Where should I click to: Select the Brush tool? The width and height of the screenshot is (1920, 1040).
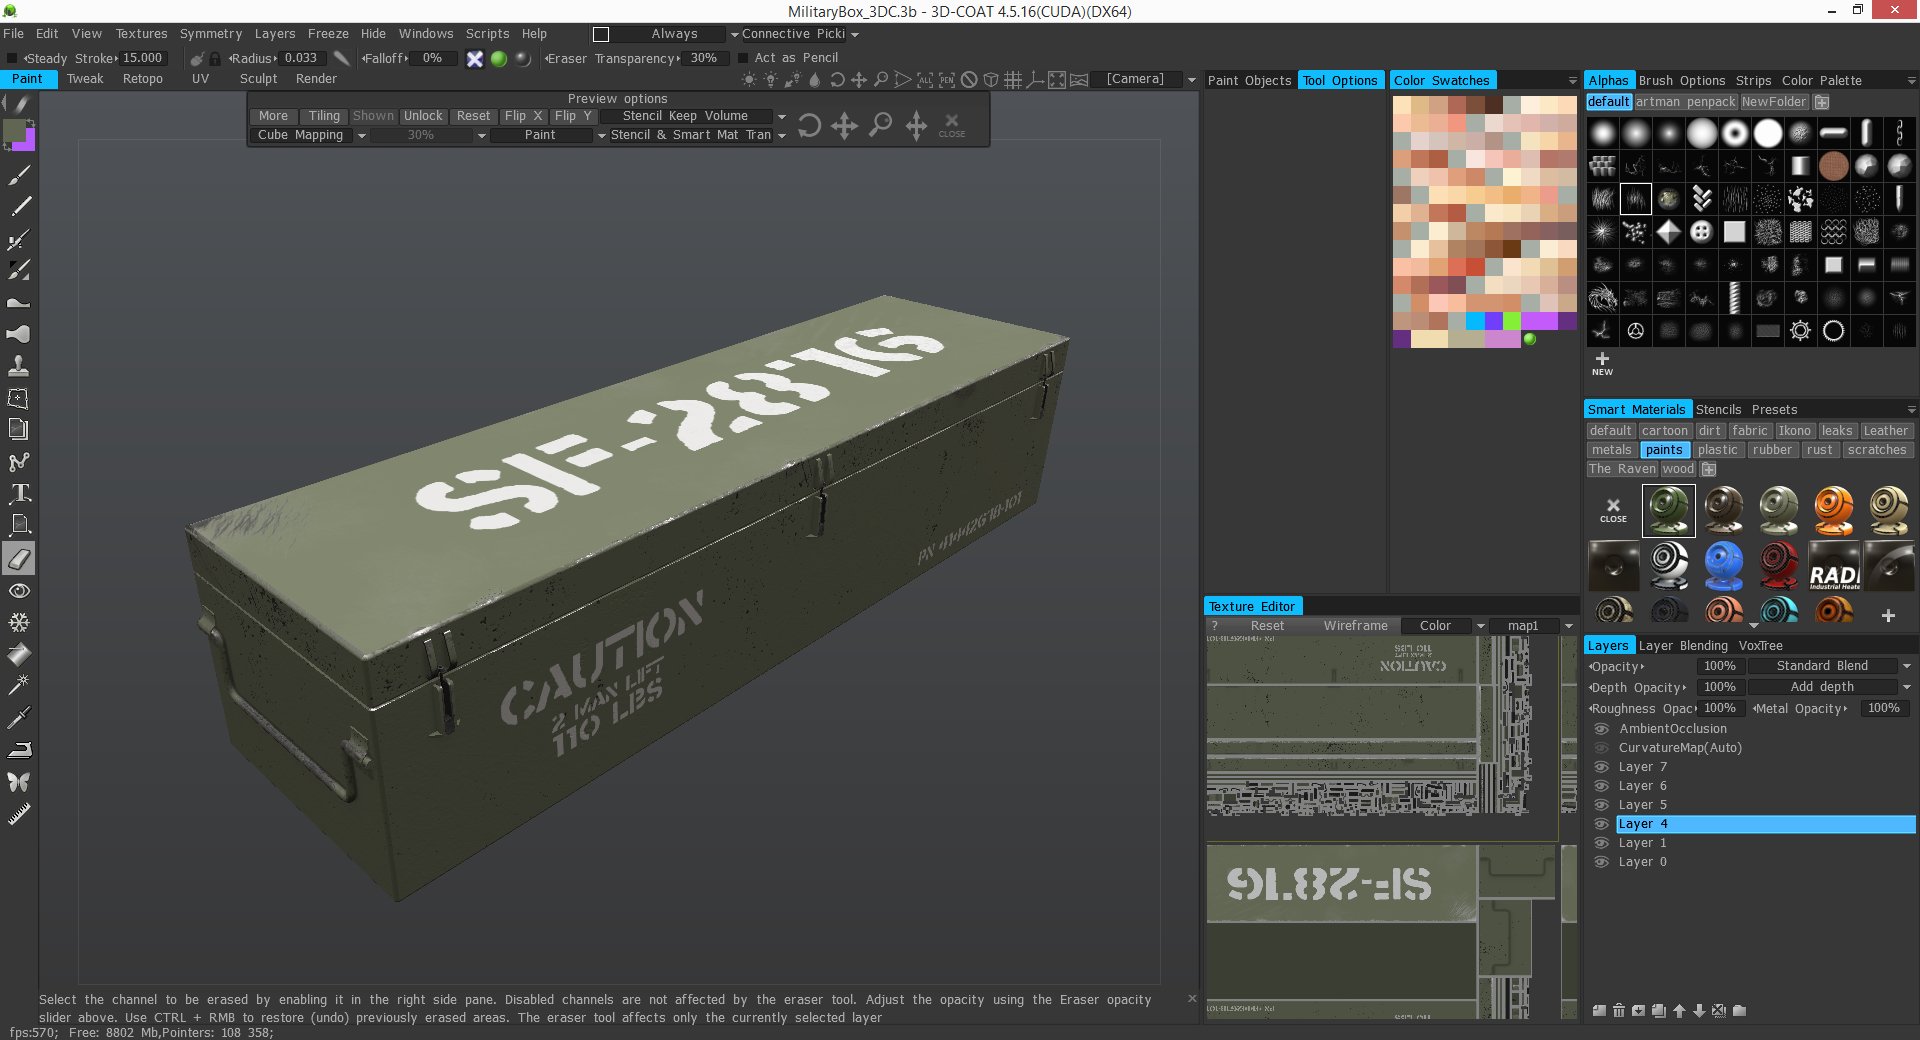point(18,176)
